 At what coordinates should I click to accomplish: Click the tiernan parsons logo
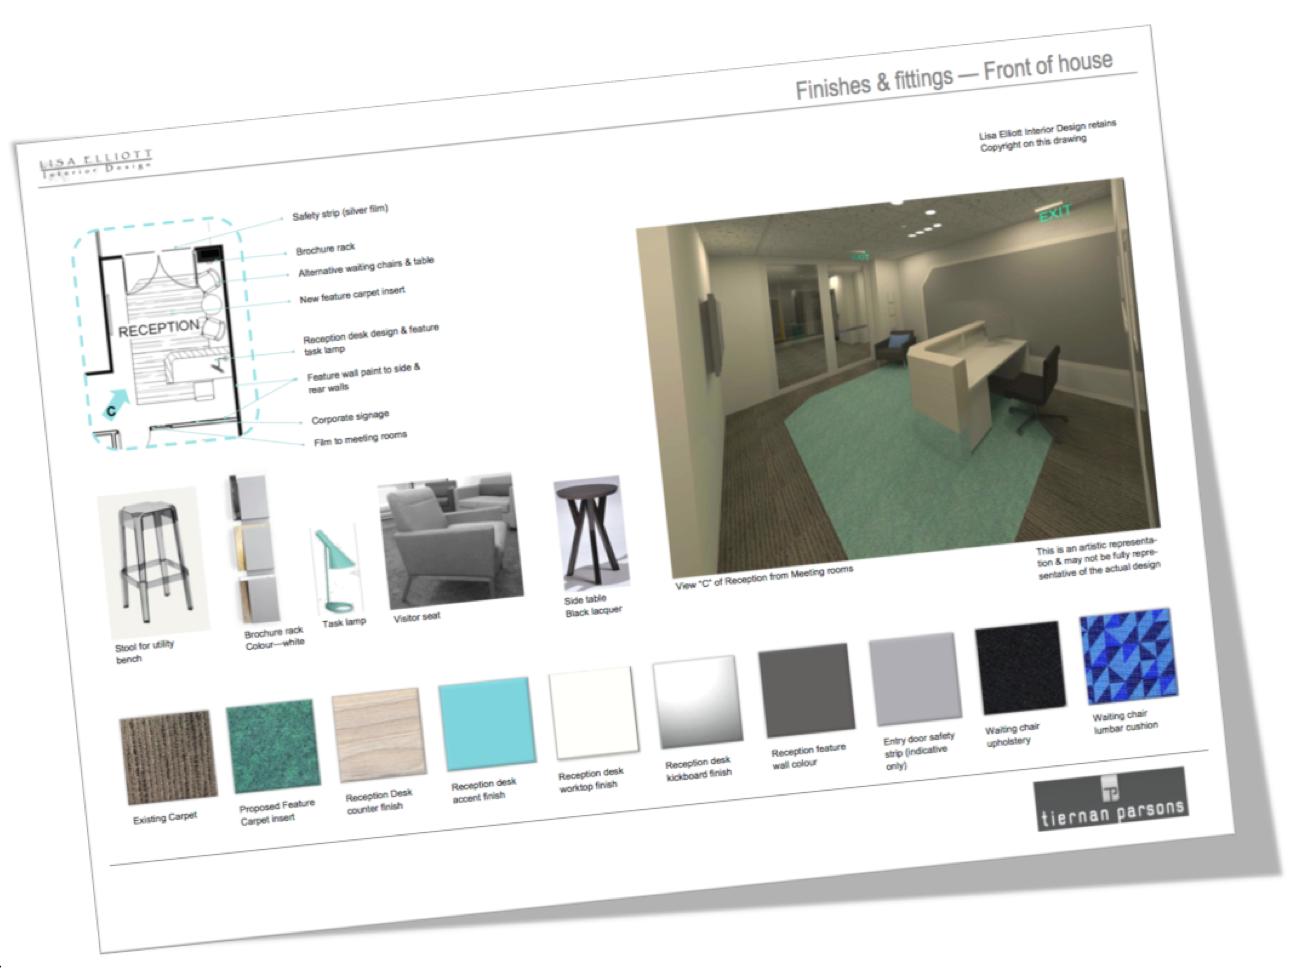click(x=1111, y=799)
